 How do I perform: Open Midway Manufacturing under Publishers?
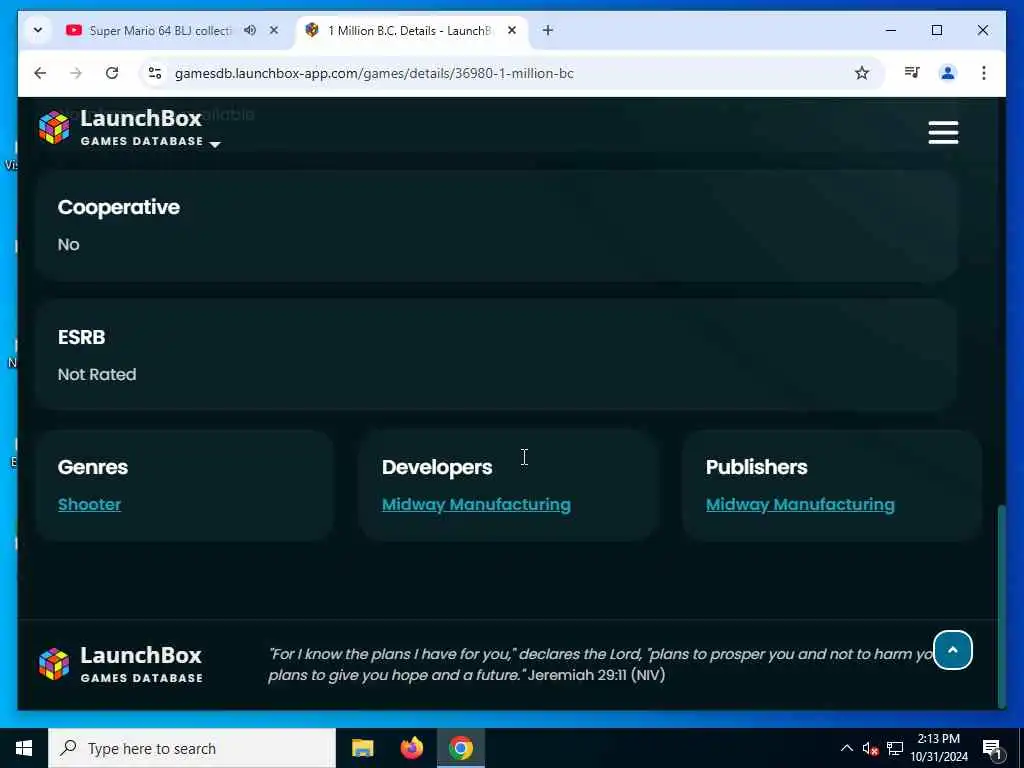coord(800,504)
